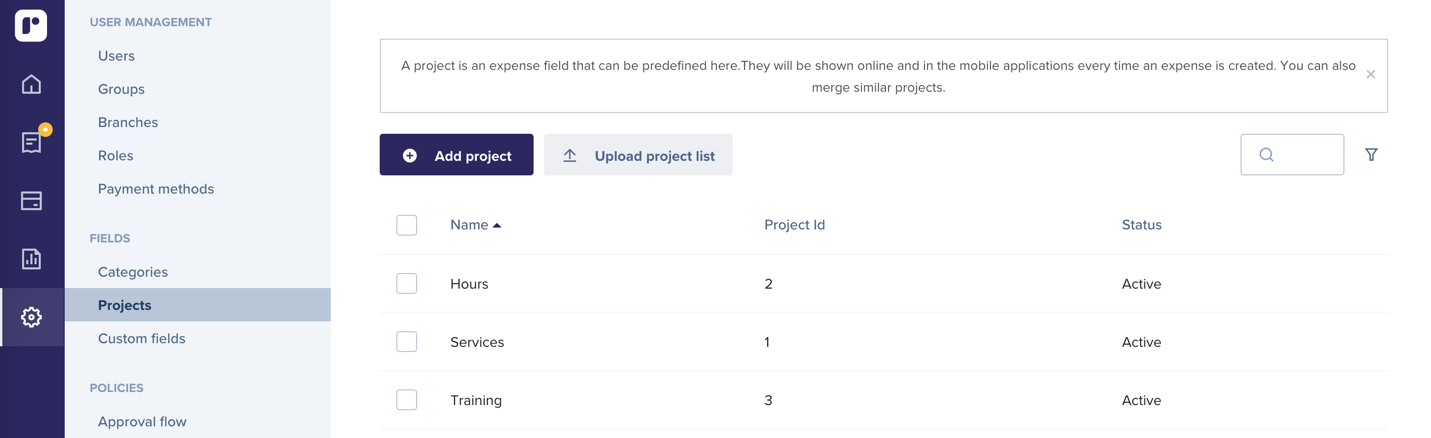Open the cards icon in left rail
1431x438 pixels.
coord(31,200)
